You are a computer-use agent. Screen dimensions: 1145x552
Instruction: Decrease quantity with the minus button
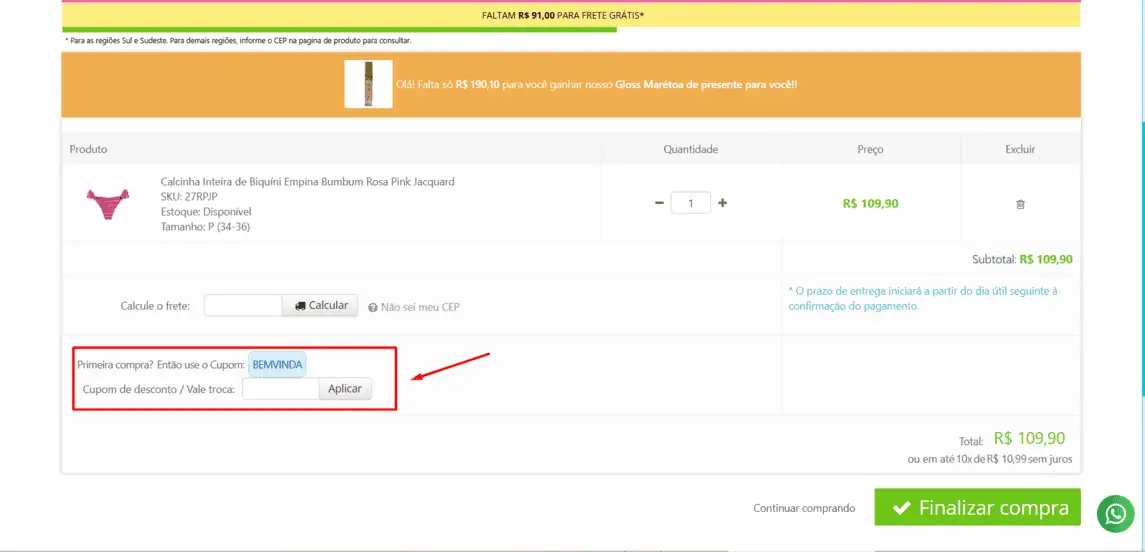pyautogui.click(x=659, y=203)
